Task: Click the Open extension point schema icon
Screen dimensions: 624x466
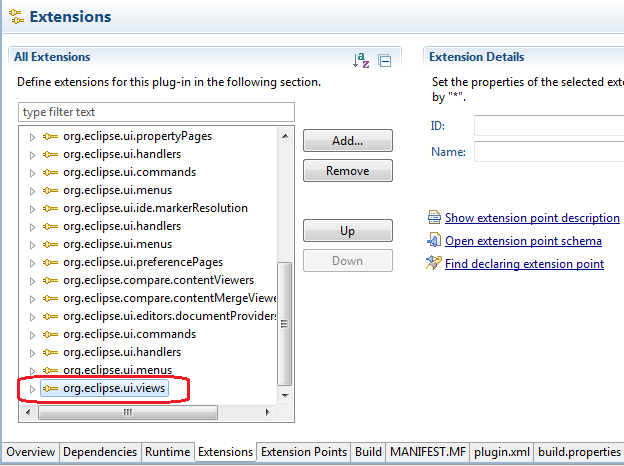Action: tap(434, 240)
